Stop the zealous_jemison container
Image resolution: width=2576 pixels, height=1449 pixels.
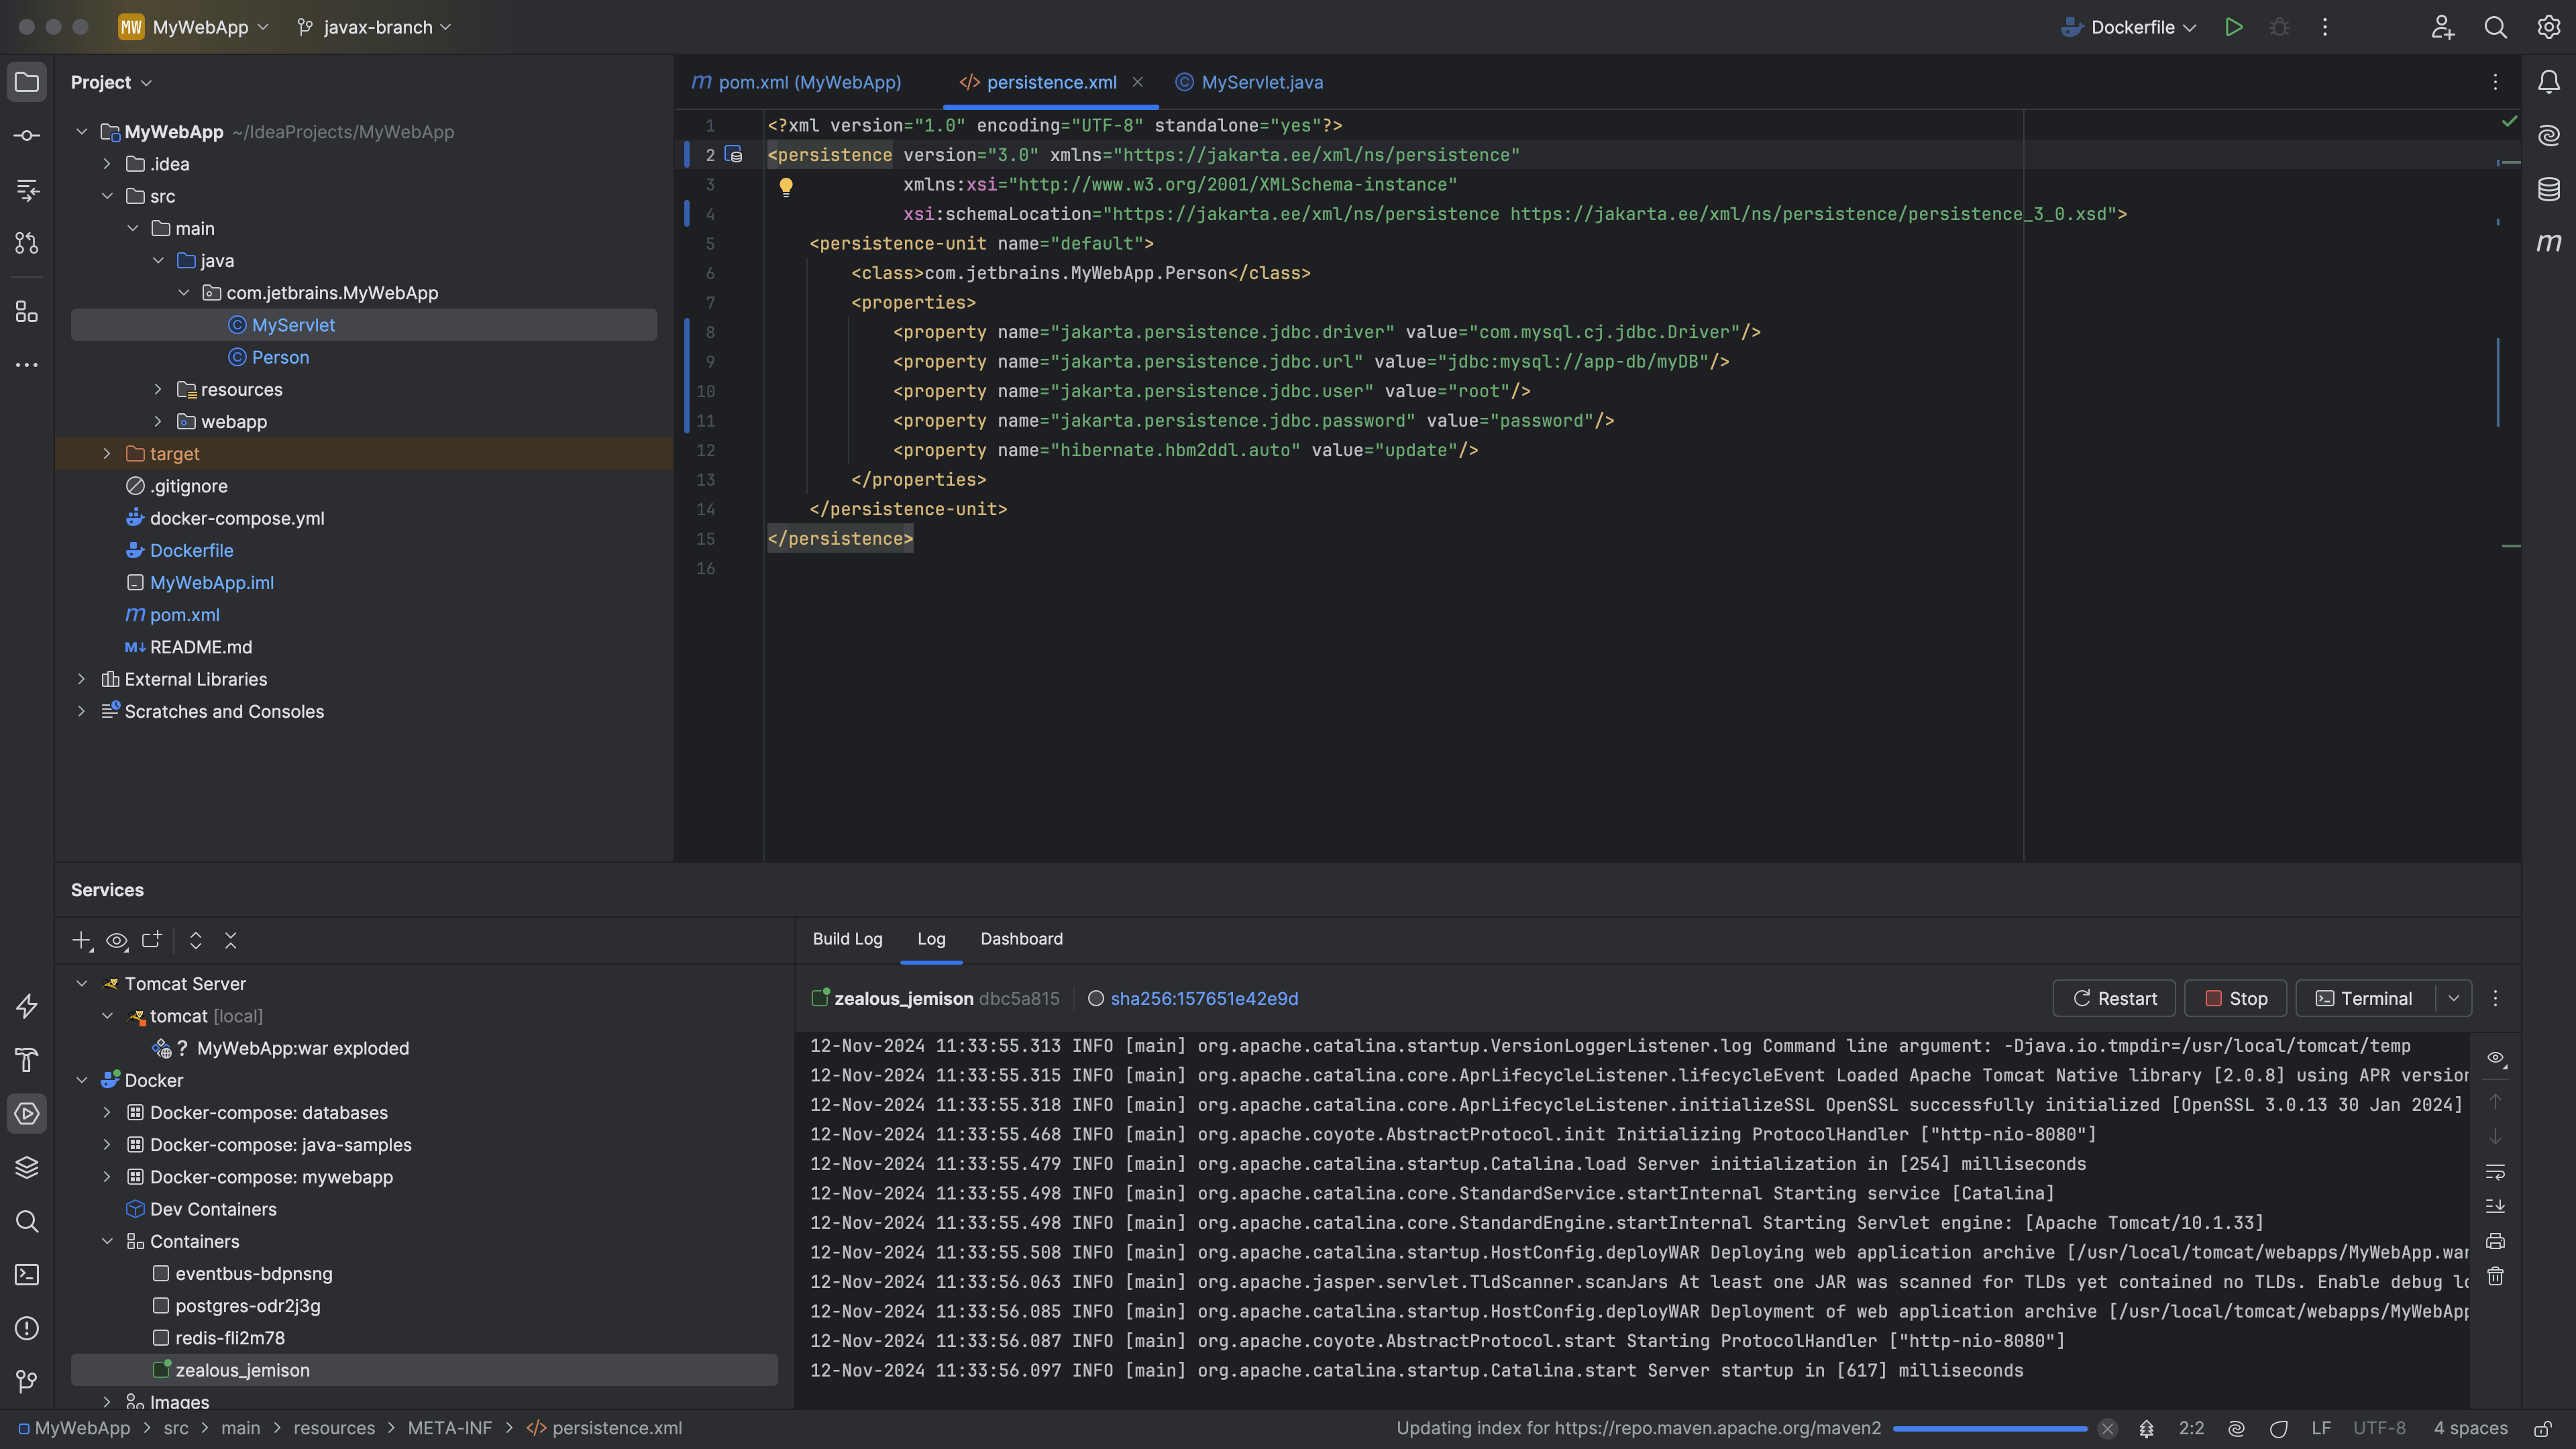[x=2235, y=998]
